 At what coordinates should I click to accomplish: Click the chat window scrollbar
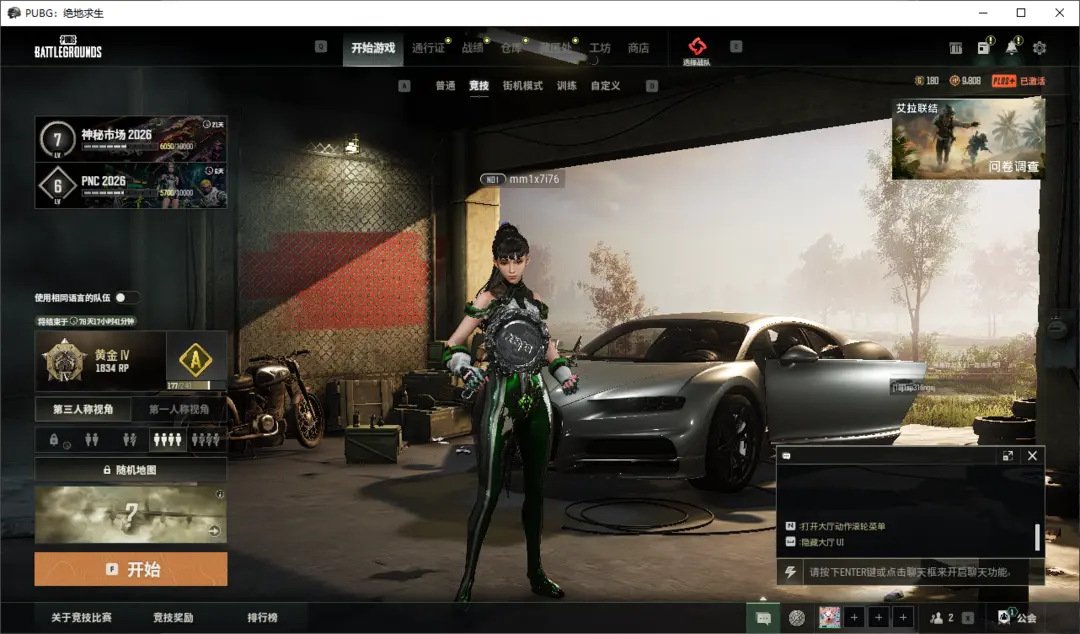(x=1037, y=538)
